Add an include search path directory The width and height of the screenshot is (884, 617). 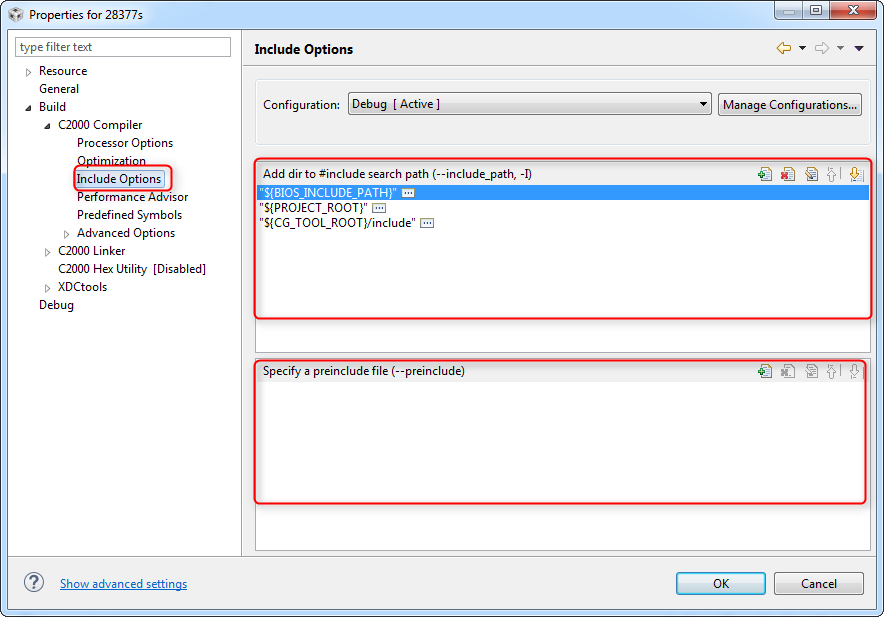pyautogui.click(x=765, y=174)
